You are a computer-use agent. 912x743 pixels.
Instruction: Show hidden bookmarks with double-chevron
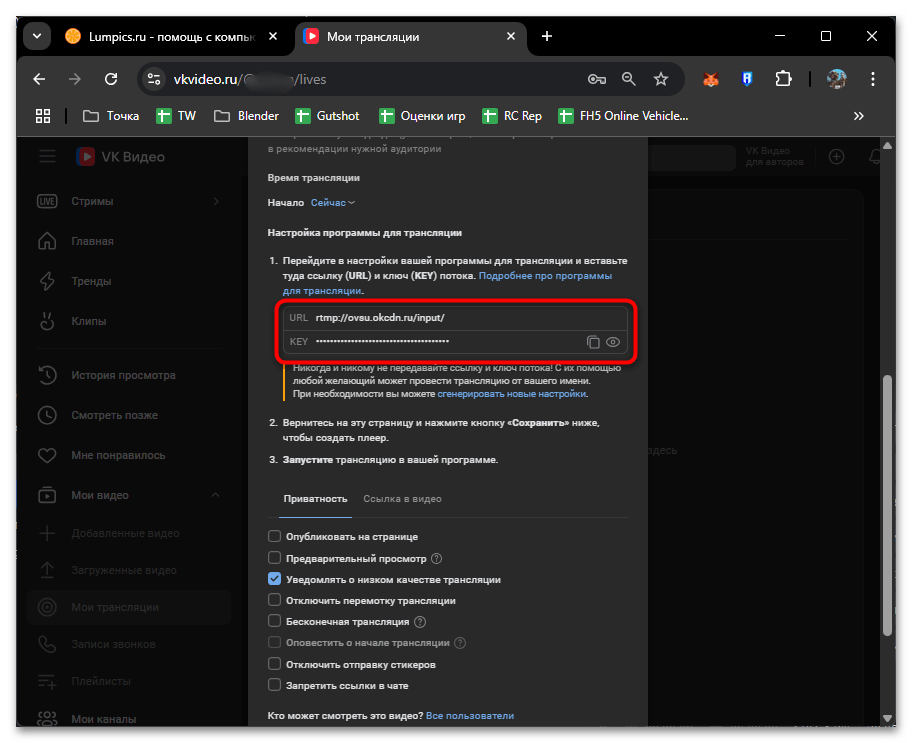[858, 116]
